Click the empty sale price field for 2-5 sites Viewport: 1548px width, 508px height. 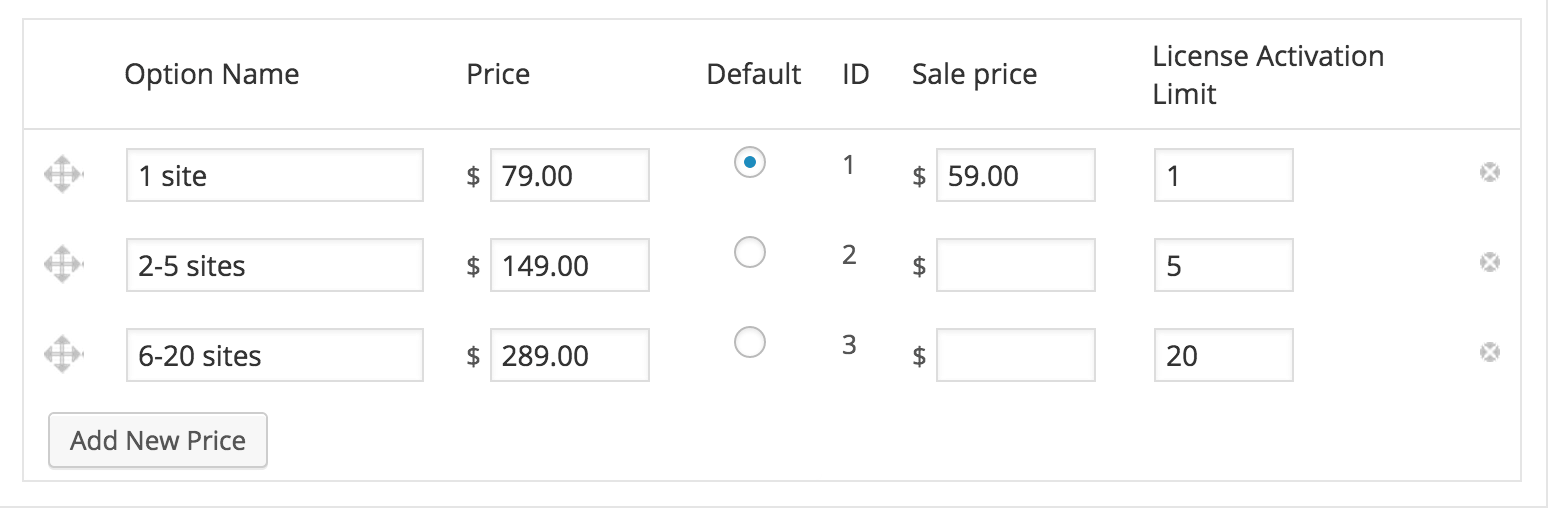pos(1015,265)
